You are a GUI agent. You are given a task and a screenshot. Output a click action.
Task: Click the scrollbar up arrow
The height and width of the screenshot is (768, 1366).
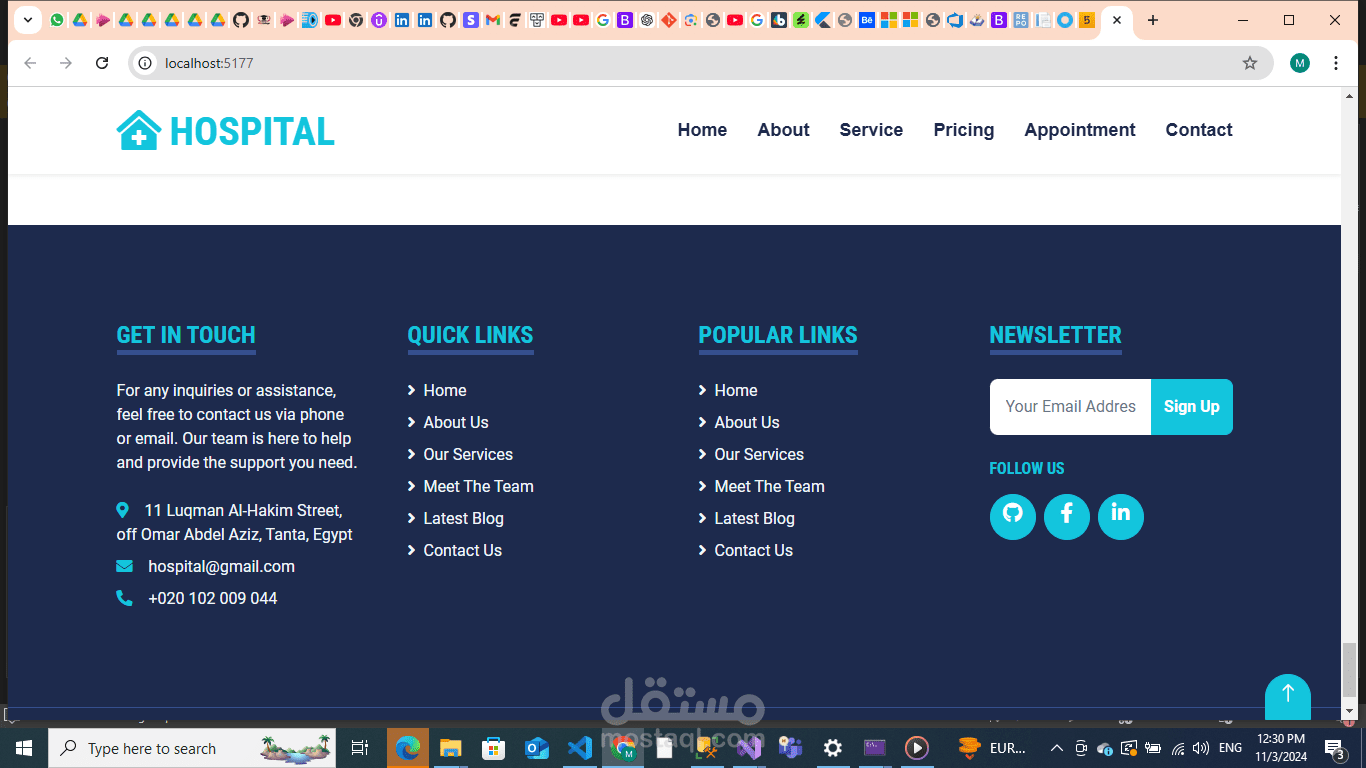click(x=1349, y=96)
